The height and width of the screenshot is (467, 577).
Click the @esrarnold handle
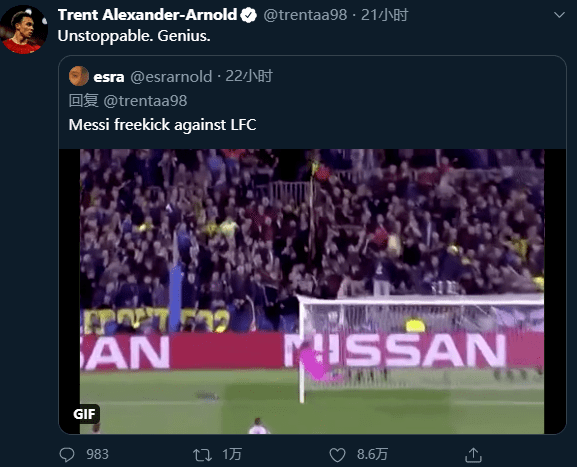[x=171, y=77]
